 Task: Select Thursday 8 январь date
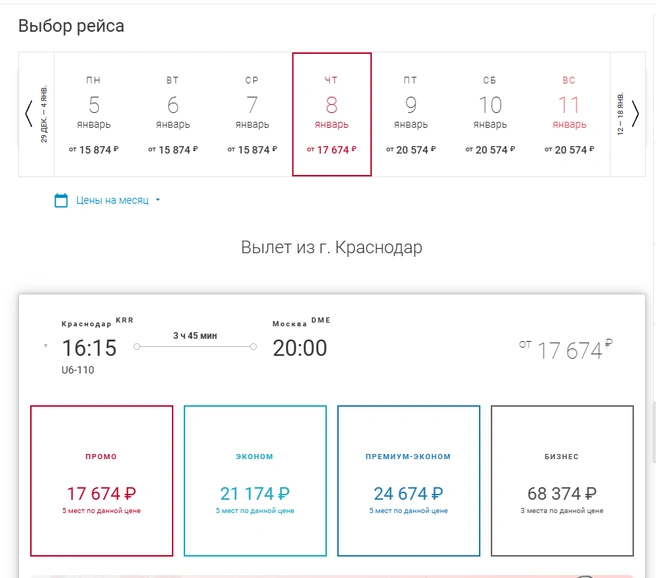(x=332, y=114)
